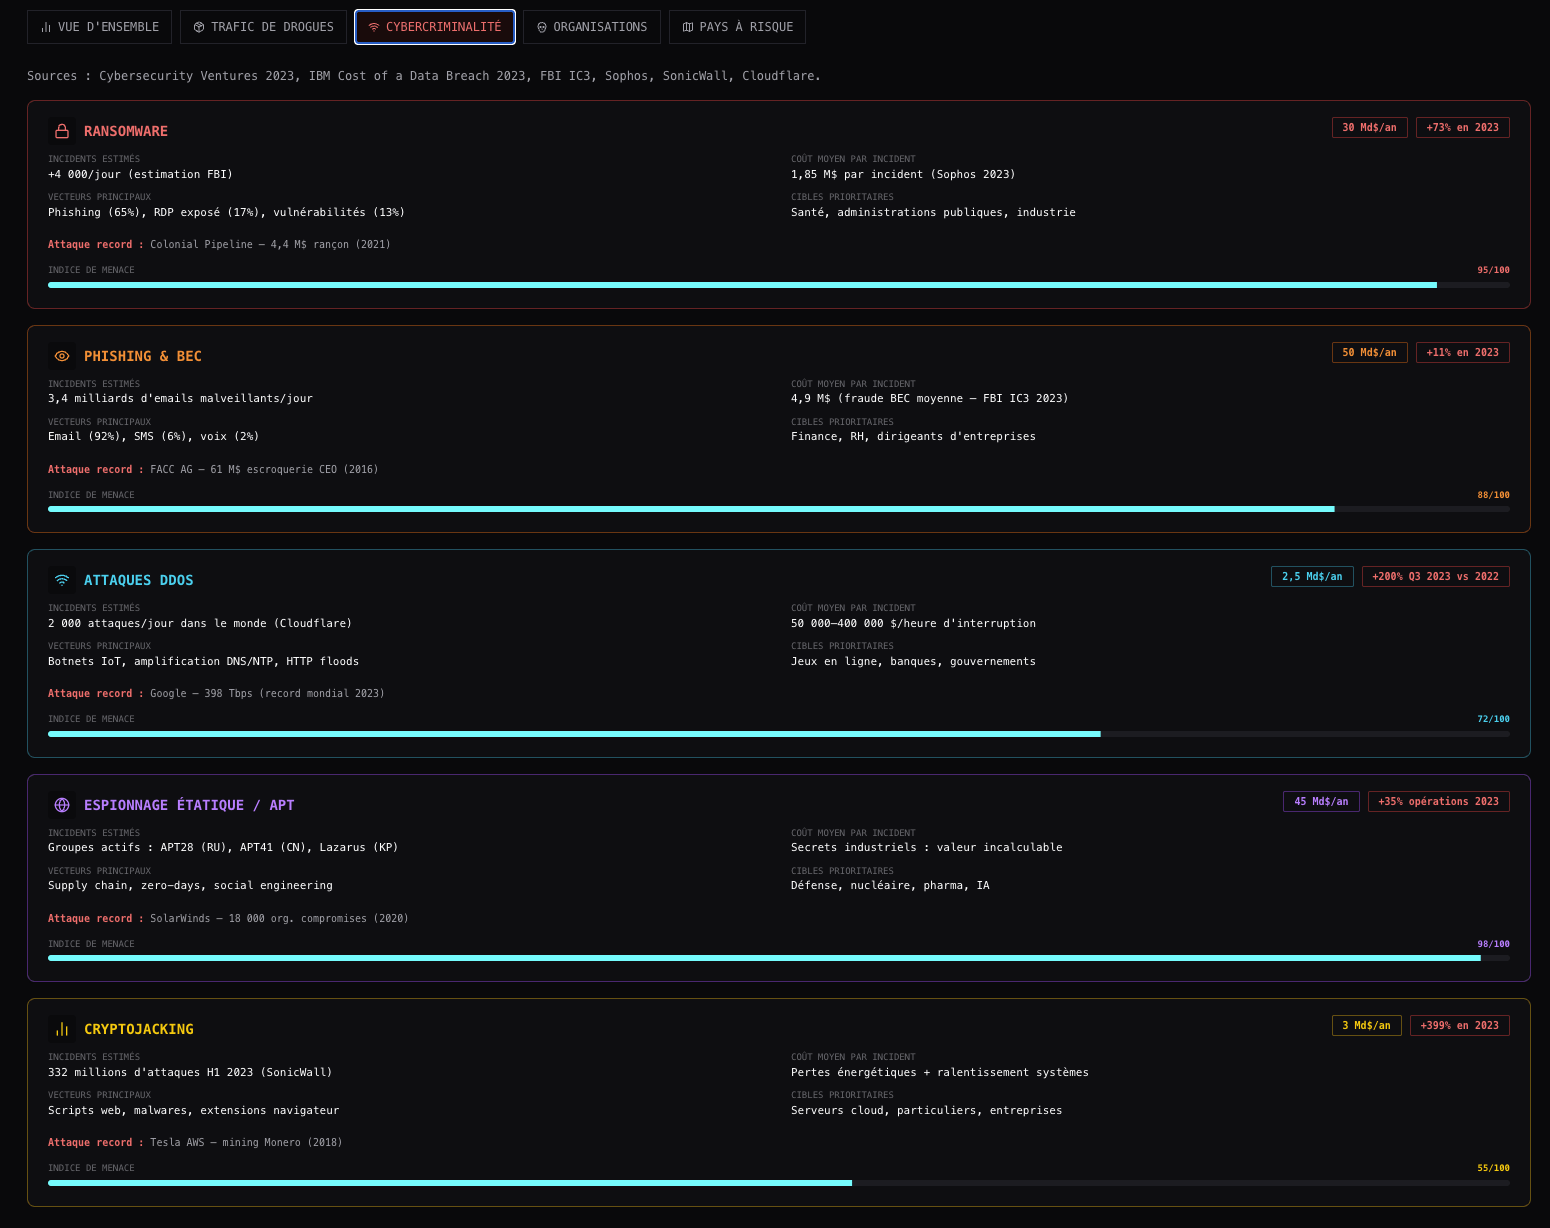Click the ATTAQUES DDOS card title
Image resolution: width=1550 pixels, height=1228 pixels.
click(x=139, y=580)
